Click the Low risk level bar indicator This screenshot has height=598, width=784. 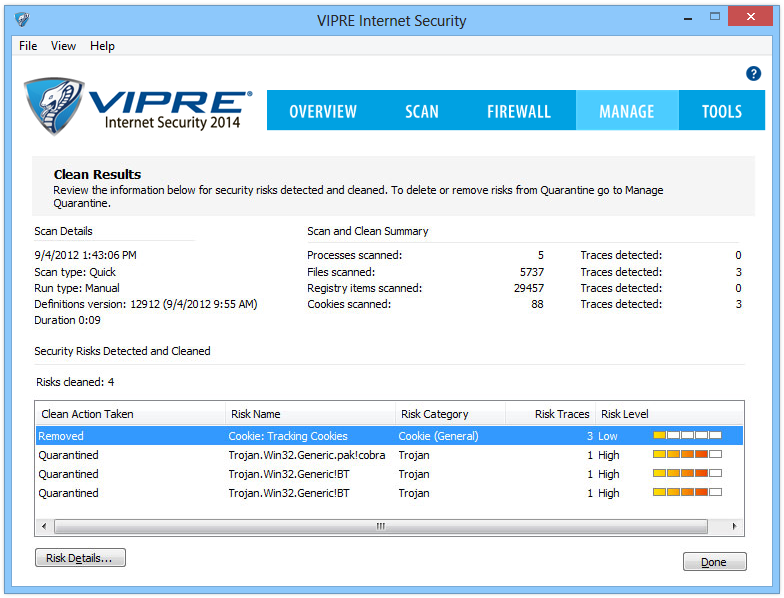(x=687, y=436)
